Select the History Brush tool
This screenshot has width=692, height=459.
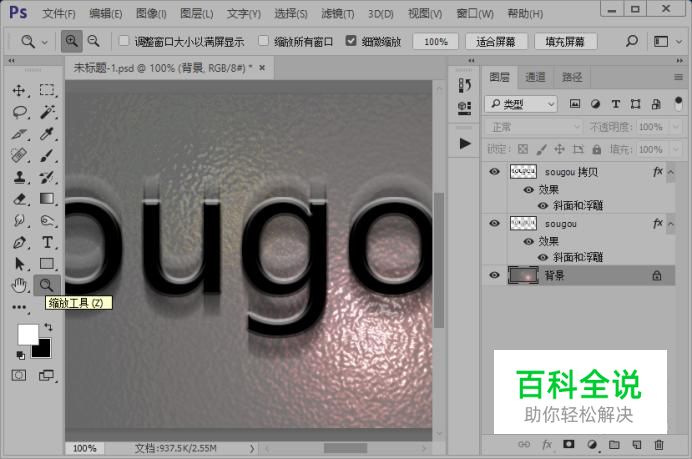(47, 177)
